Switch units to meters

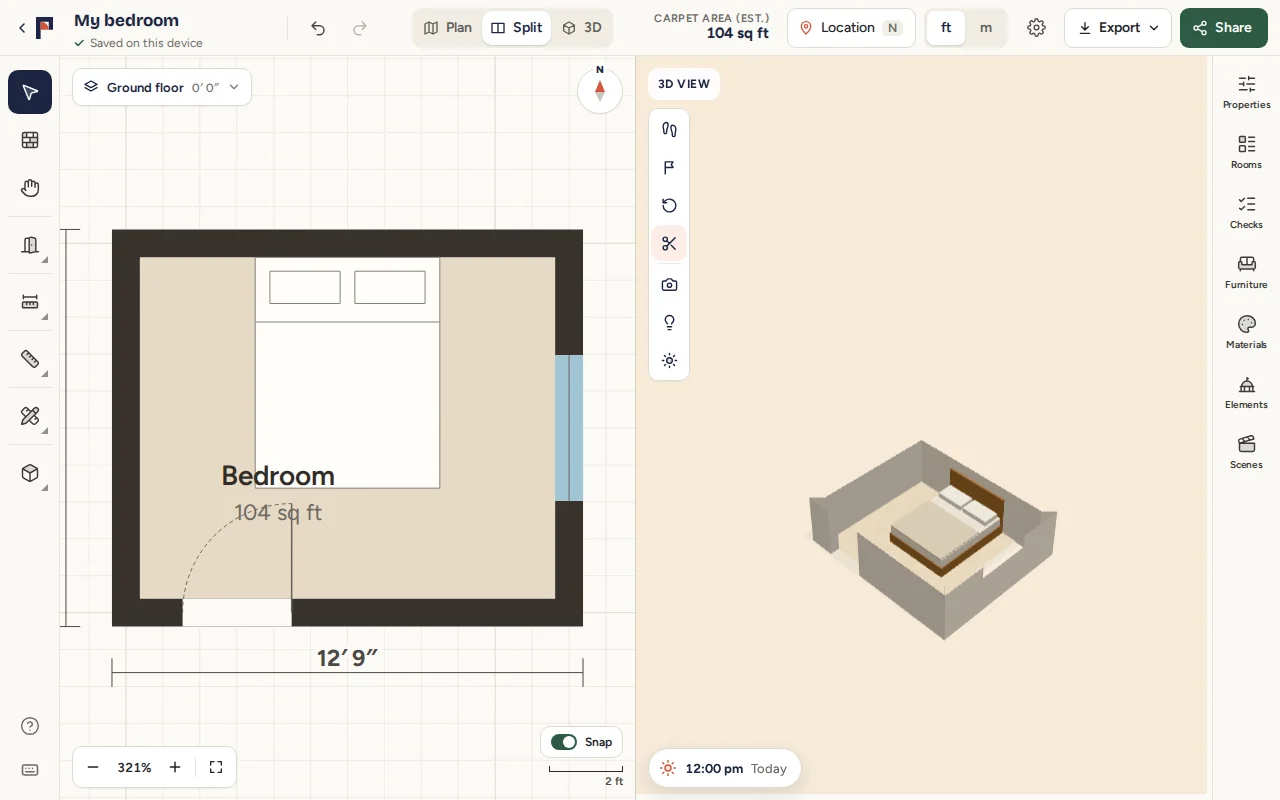pyautogui.click(x=986, y=28)
